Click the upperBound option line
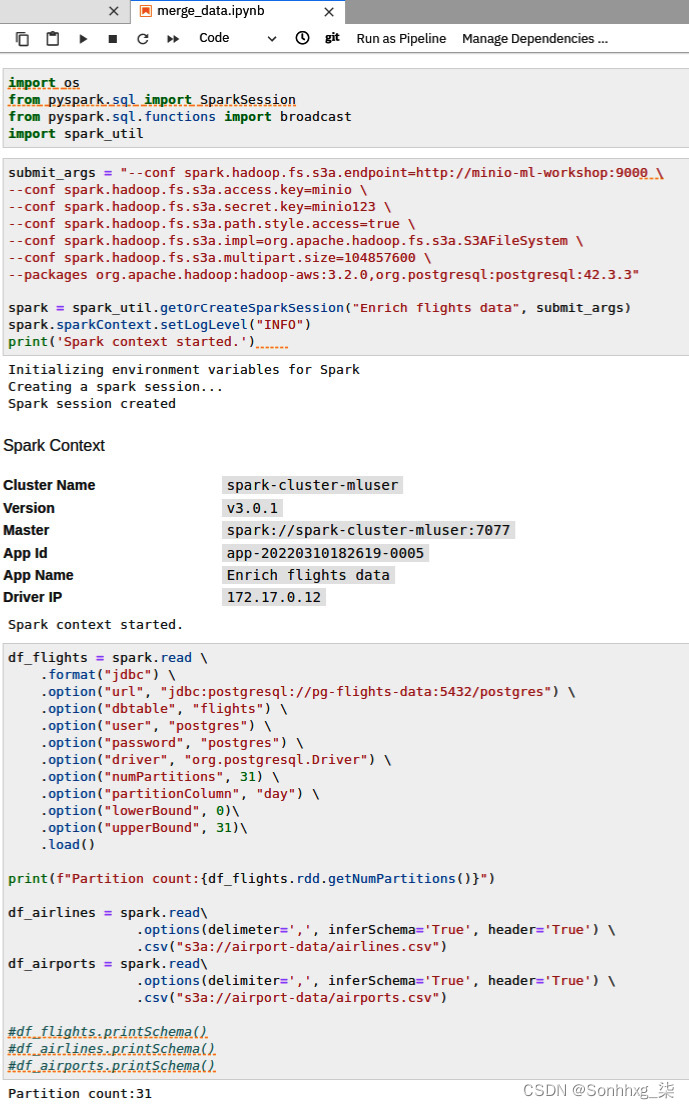This screenshot has height=1109, width=689. coord(144,828)
